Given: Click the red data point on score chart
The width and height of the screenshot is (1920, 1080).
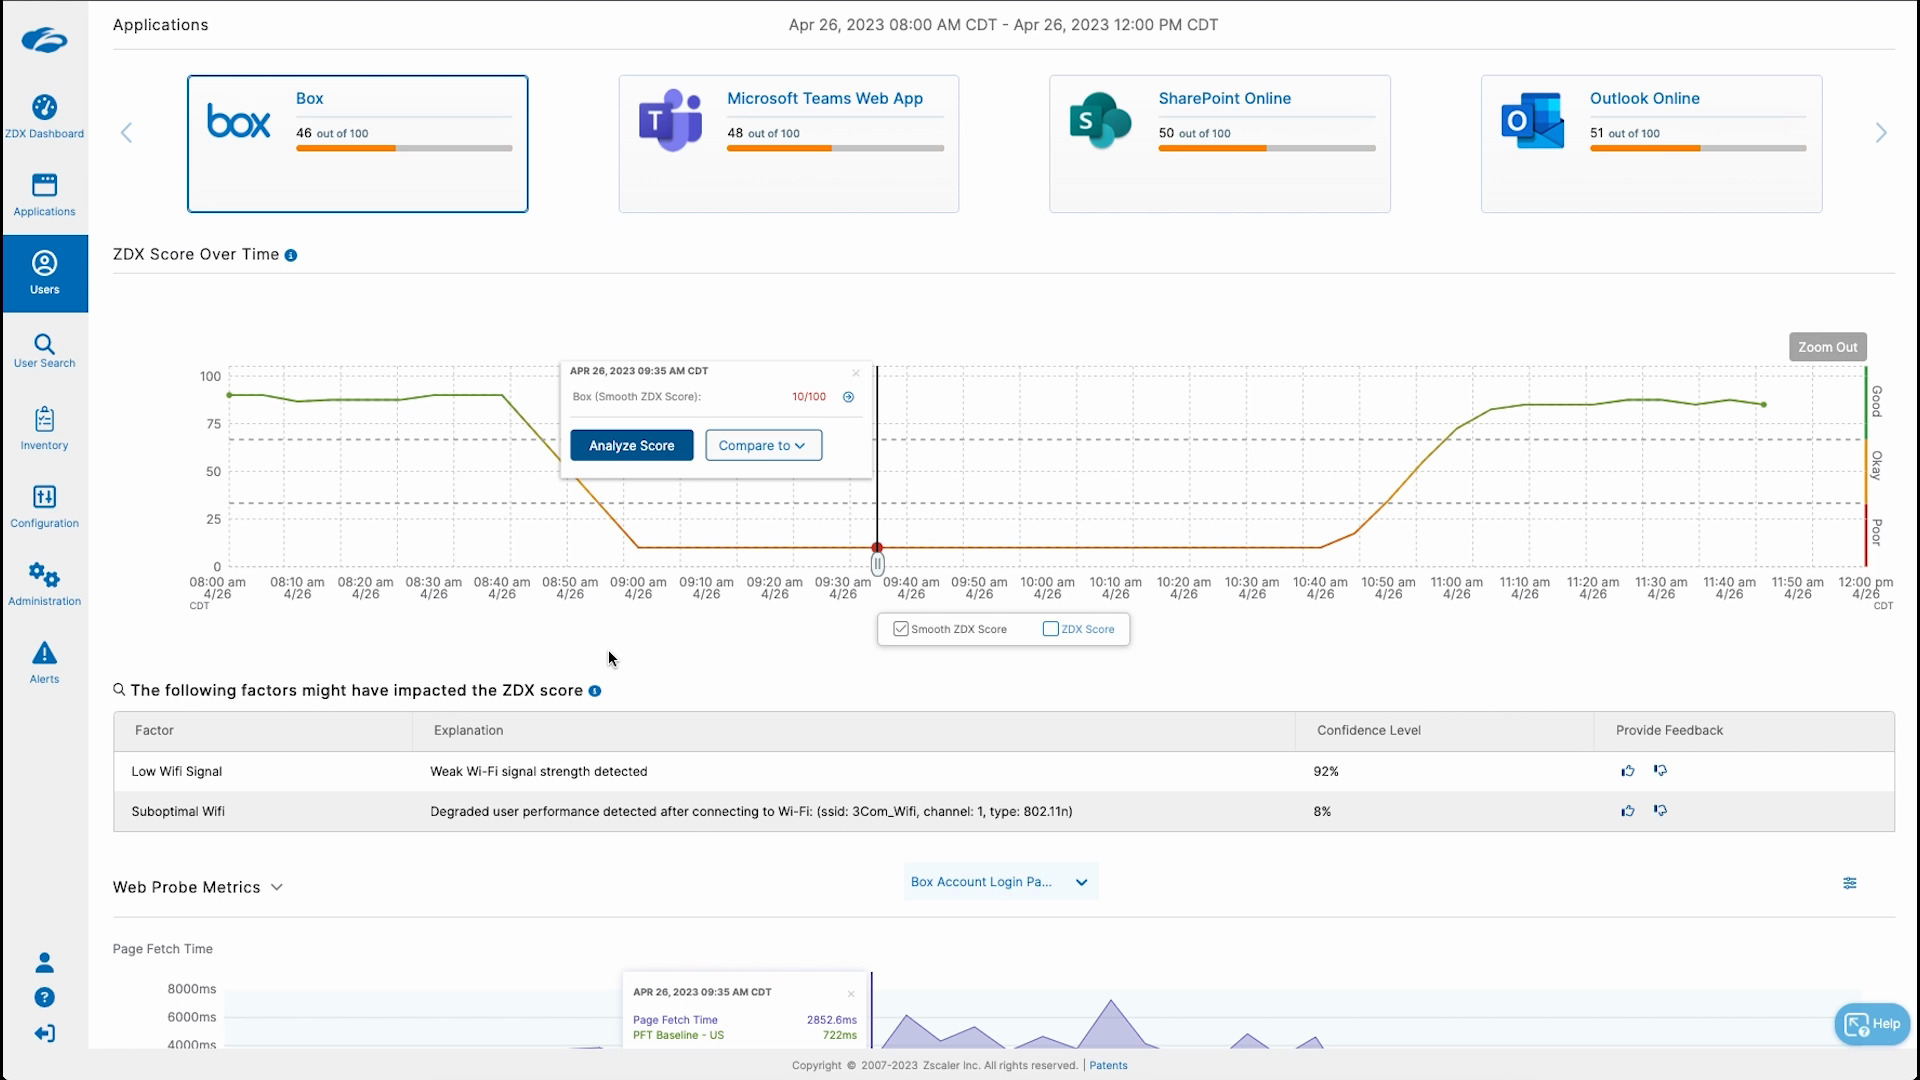Looking at the screenshot, I should tap(877, 548).
